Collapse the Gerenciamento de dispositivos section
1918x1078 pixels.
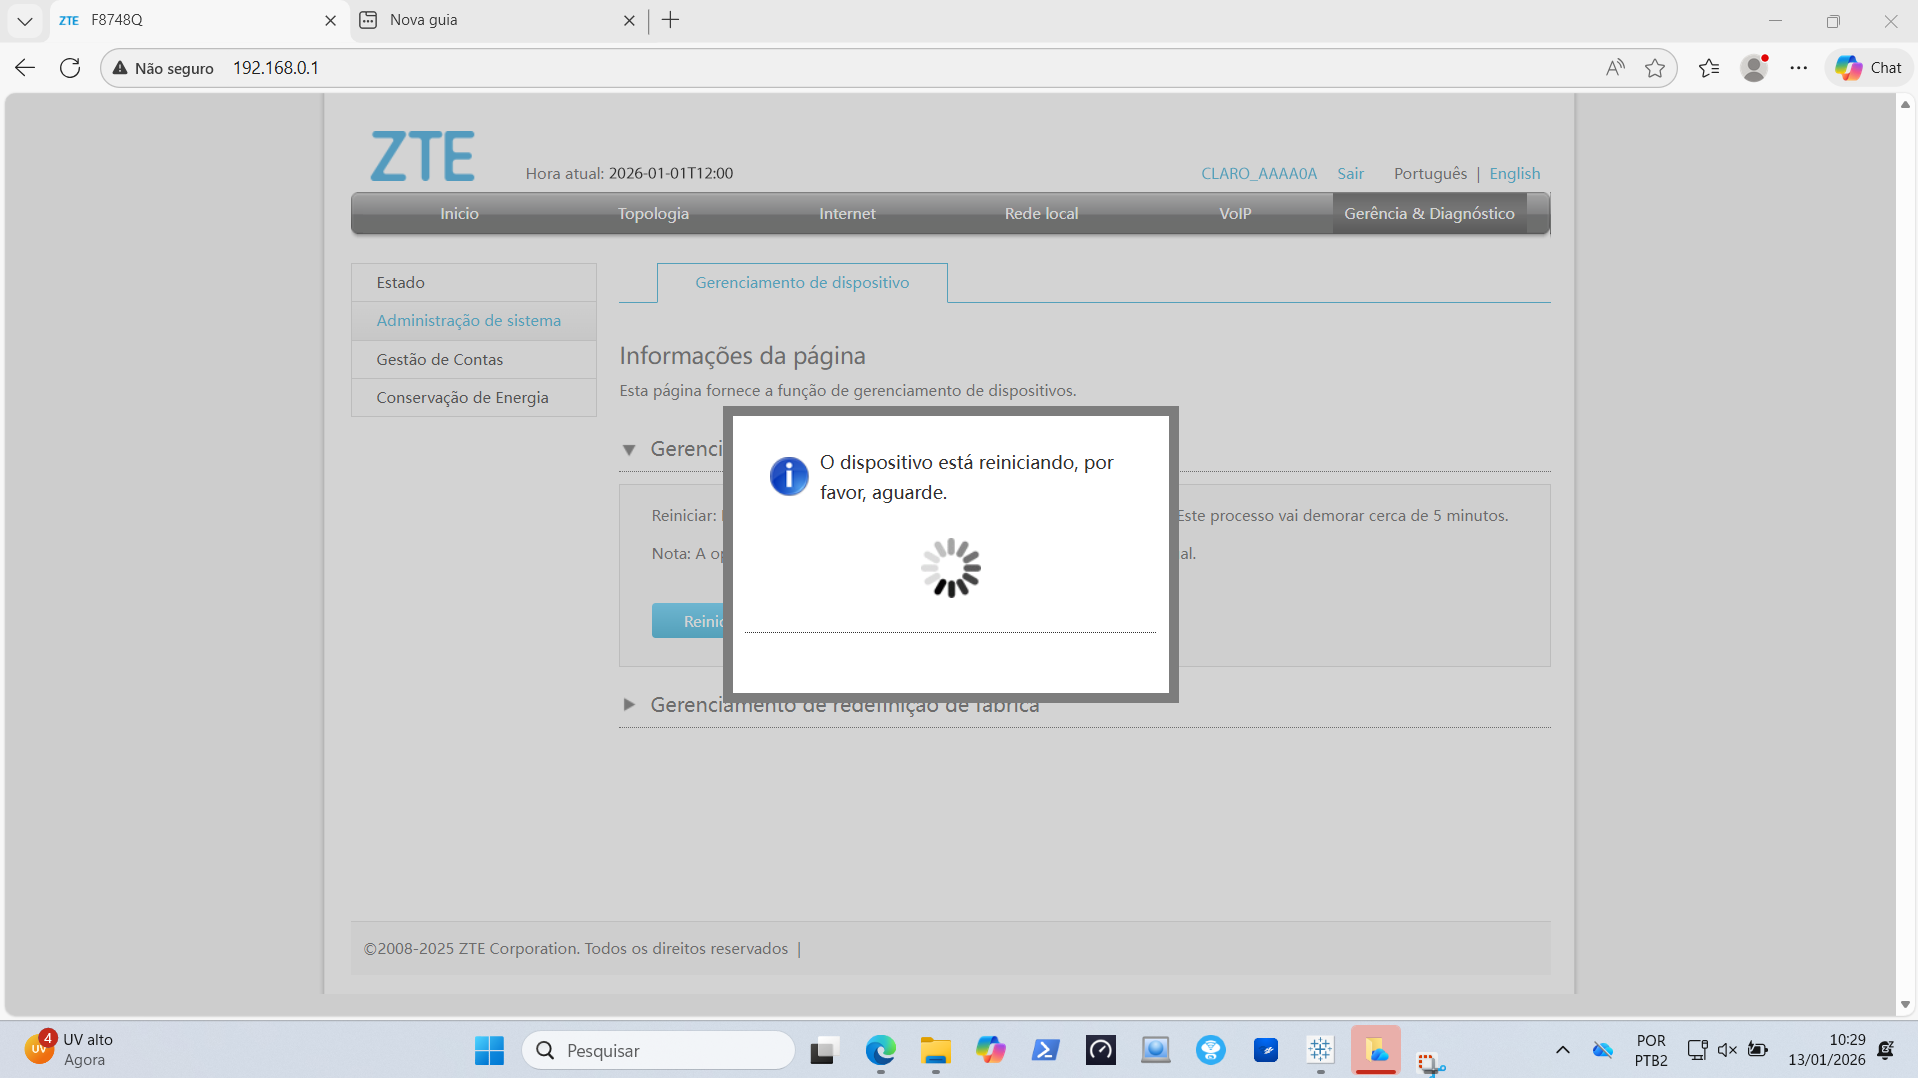(630, 449)
